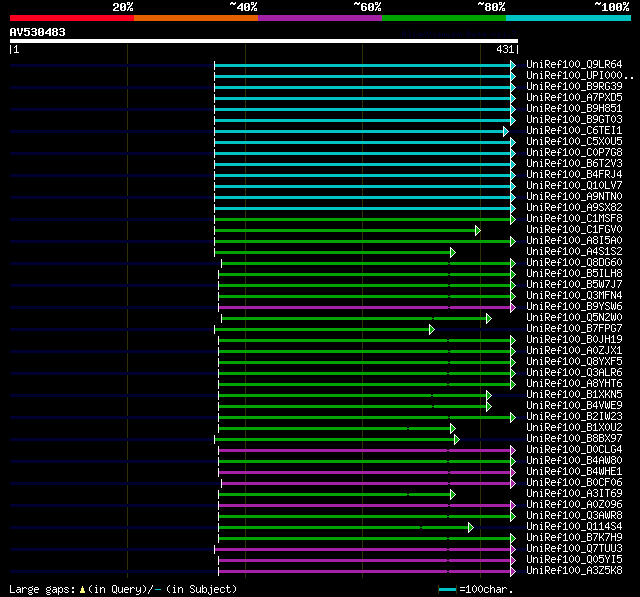This screenshot has width=640, height=597.
Task: Open the UniRef100_A4S1S2 hit
Action: click(574, 252)
